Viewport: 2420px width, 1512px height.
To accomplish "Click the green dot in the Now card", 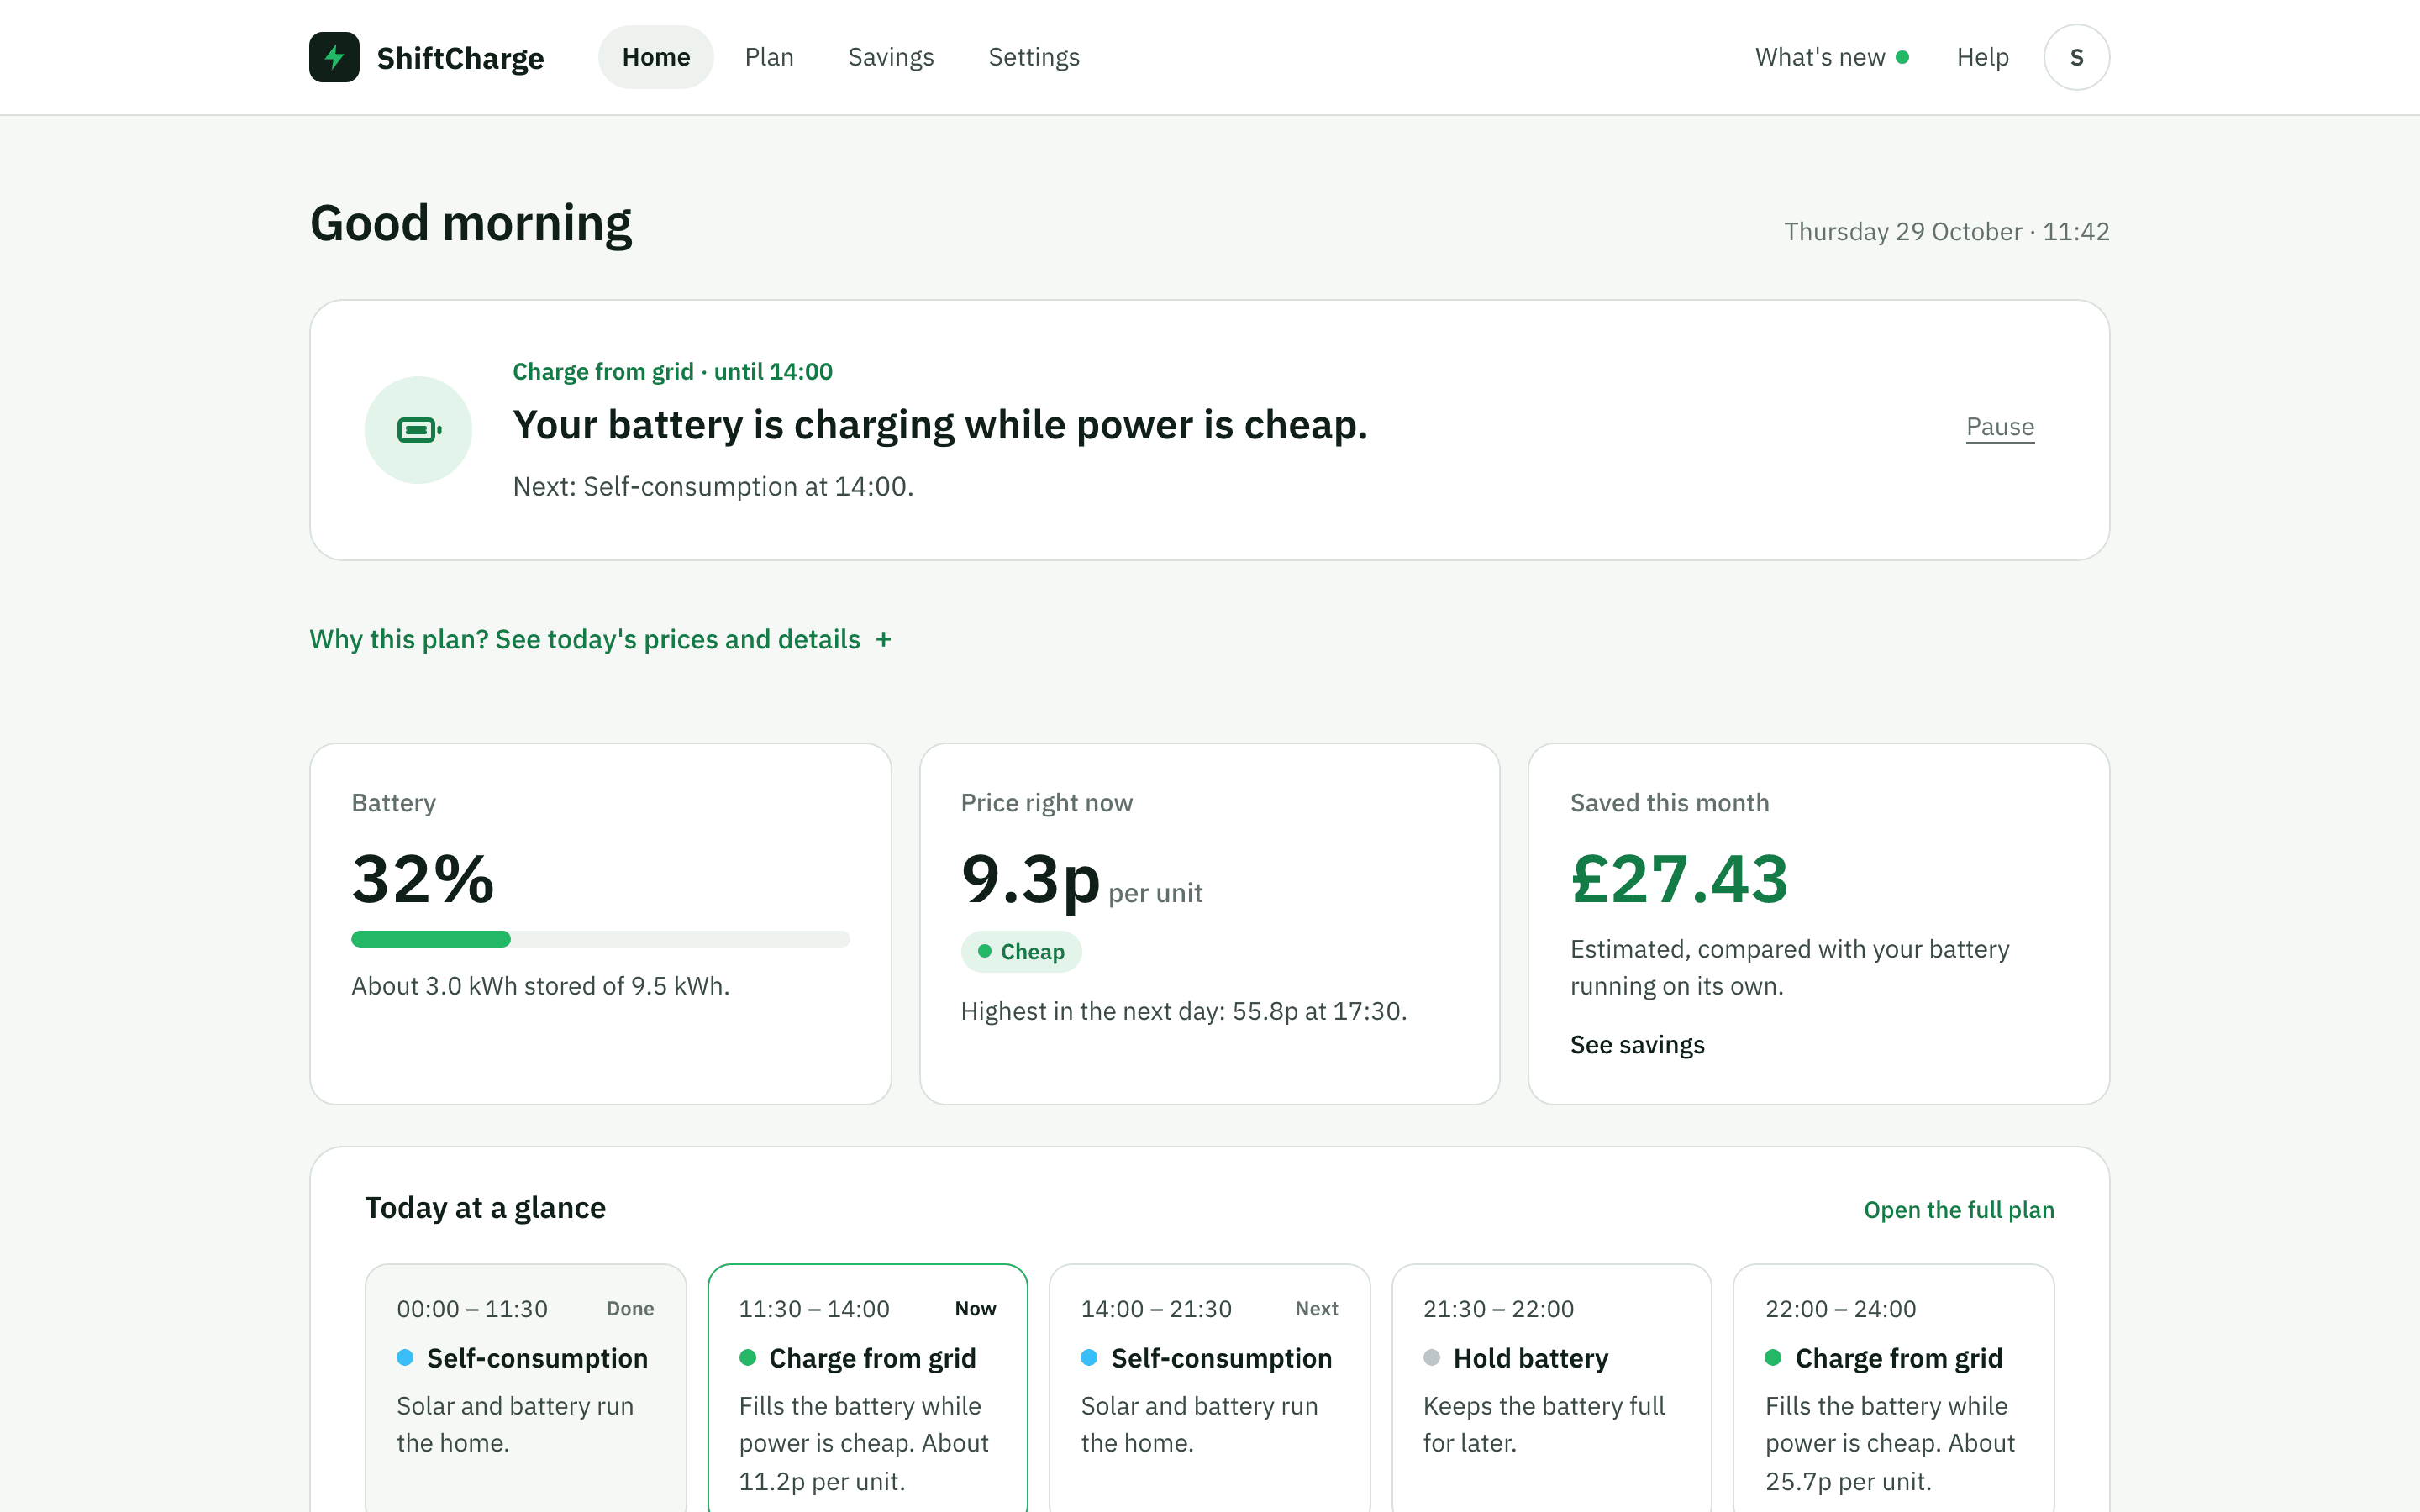I will [x=747, y=1357].
